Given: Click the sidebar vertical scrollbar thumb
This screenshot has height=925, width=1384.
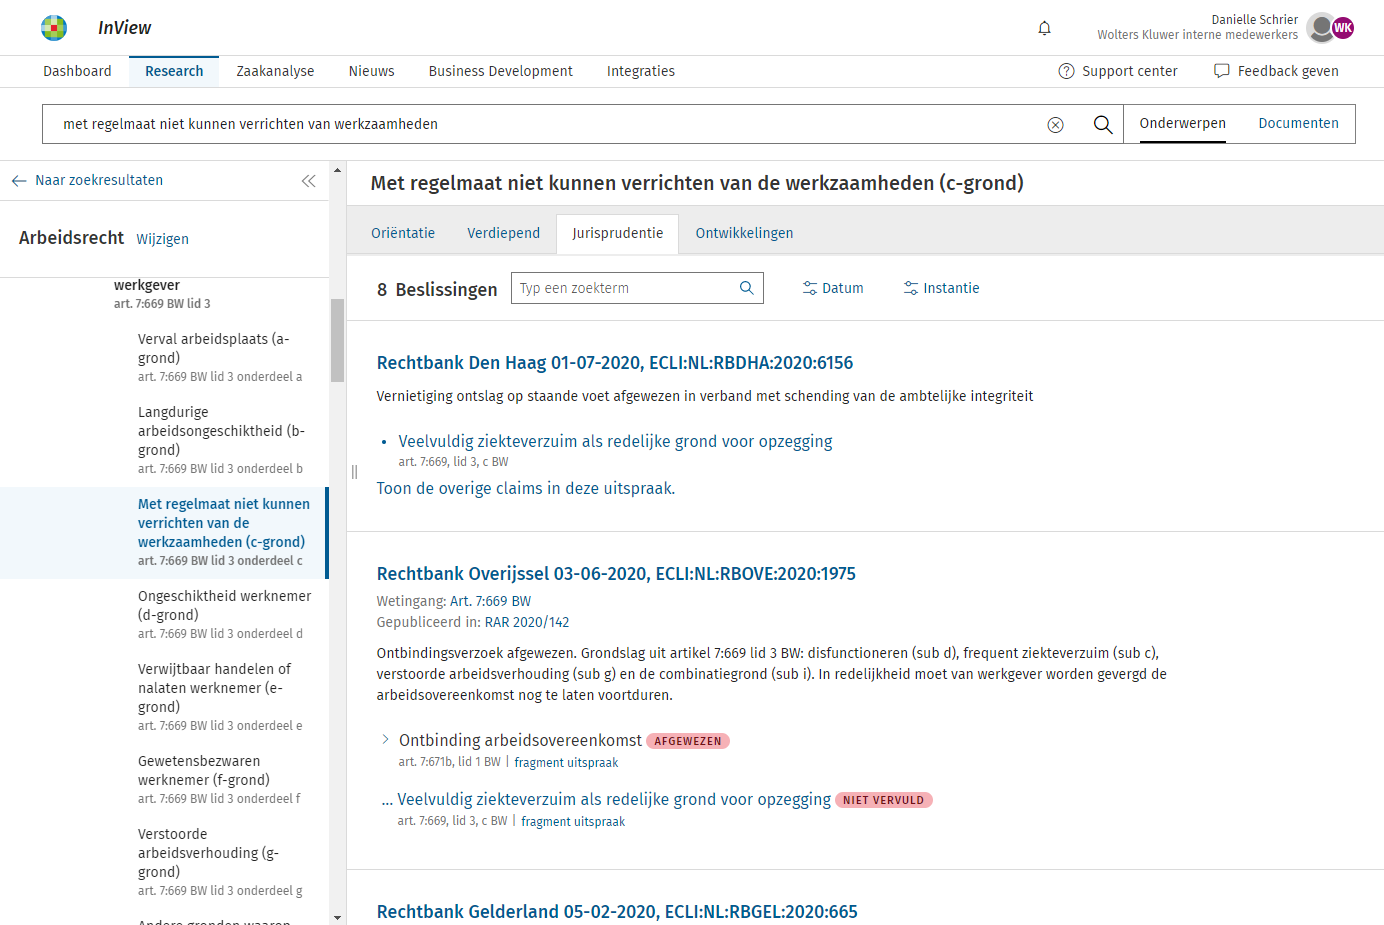Looking at the screenshot, I should 337,340.
